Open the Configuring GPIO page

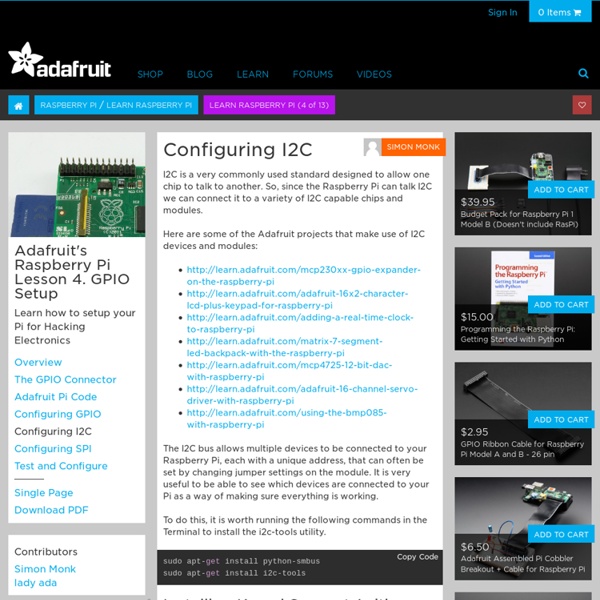(57, 414)
